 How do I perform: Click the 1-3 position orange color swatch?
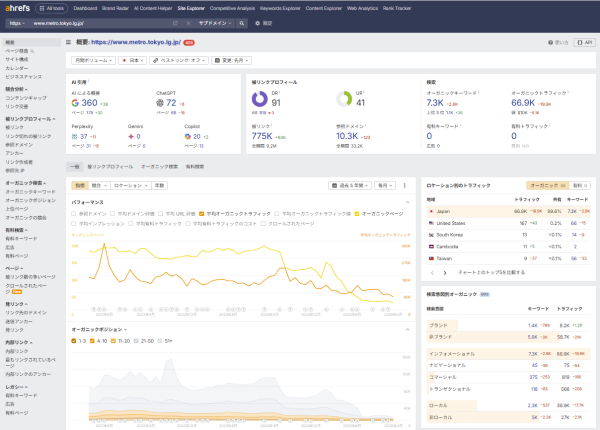[x=74, y=342]
